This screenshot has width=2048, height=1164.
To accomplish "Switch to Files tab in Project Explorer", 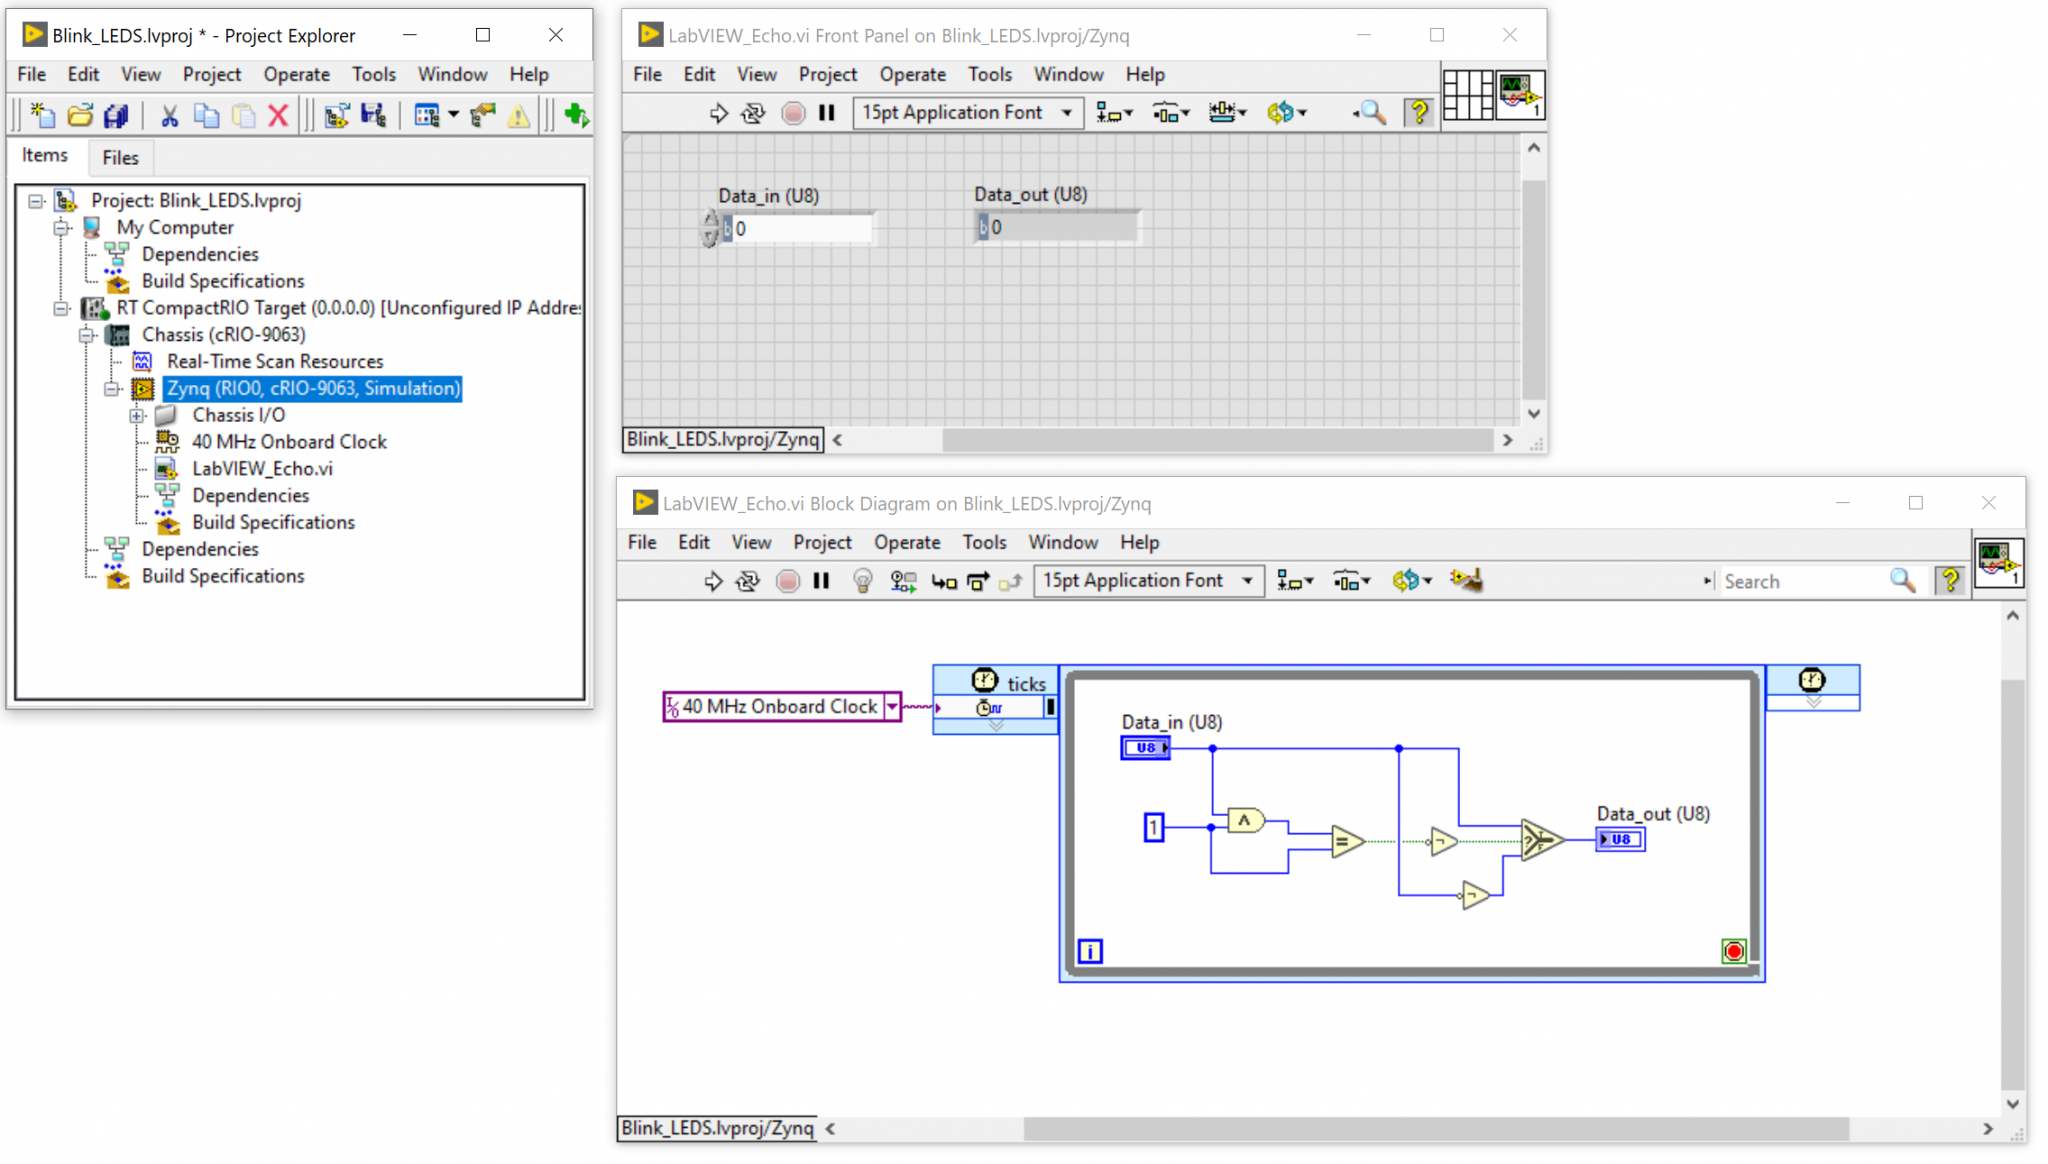I will pyautogui.click(x=120, y=158).
